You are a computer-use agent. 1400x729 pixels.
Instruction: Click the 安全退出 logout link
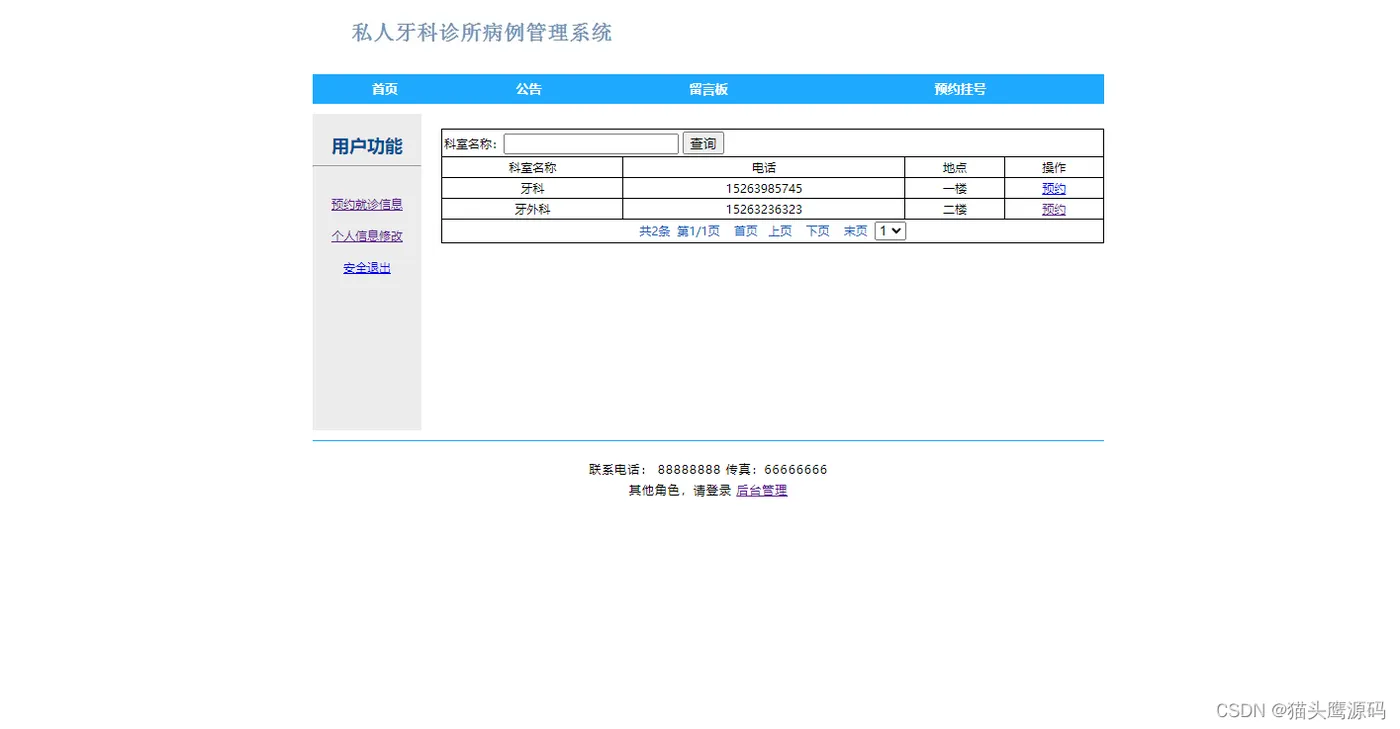[x=367, y=268]
